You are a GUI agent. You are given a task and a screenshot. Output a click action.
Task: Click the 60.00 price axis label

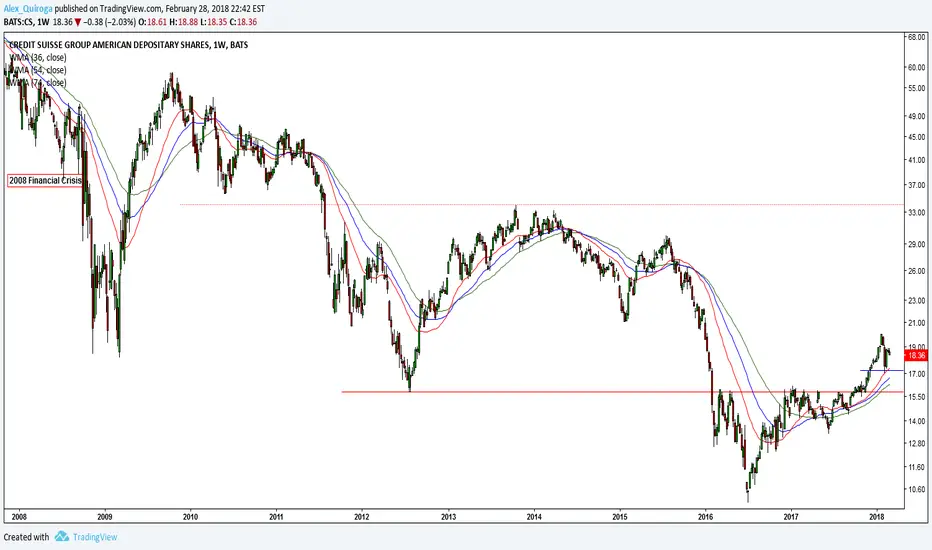pos(917,67)
